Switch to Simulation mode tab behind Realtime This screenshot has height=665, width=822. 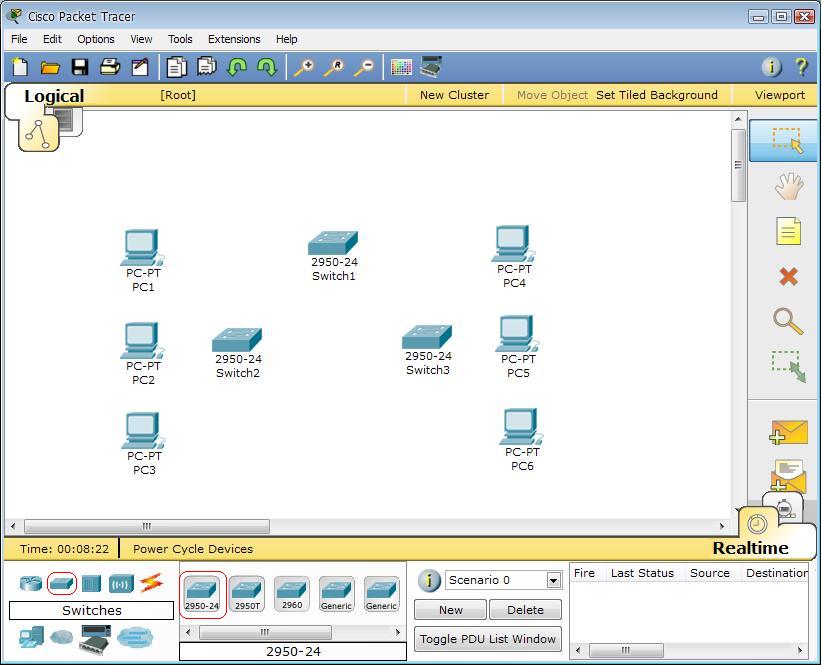[783, 506]
